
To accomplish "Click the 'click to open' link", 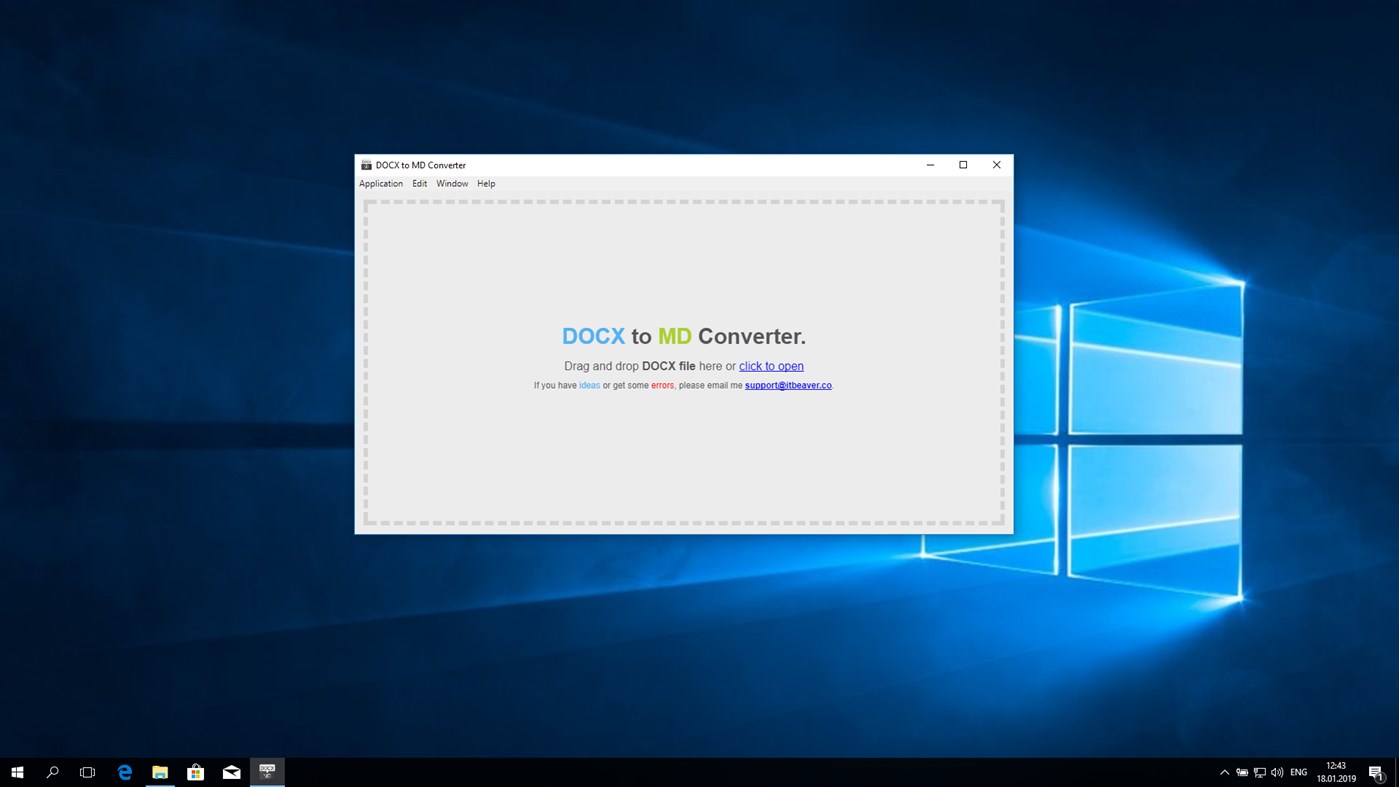I will click(x=771, y=365).
